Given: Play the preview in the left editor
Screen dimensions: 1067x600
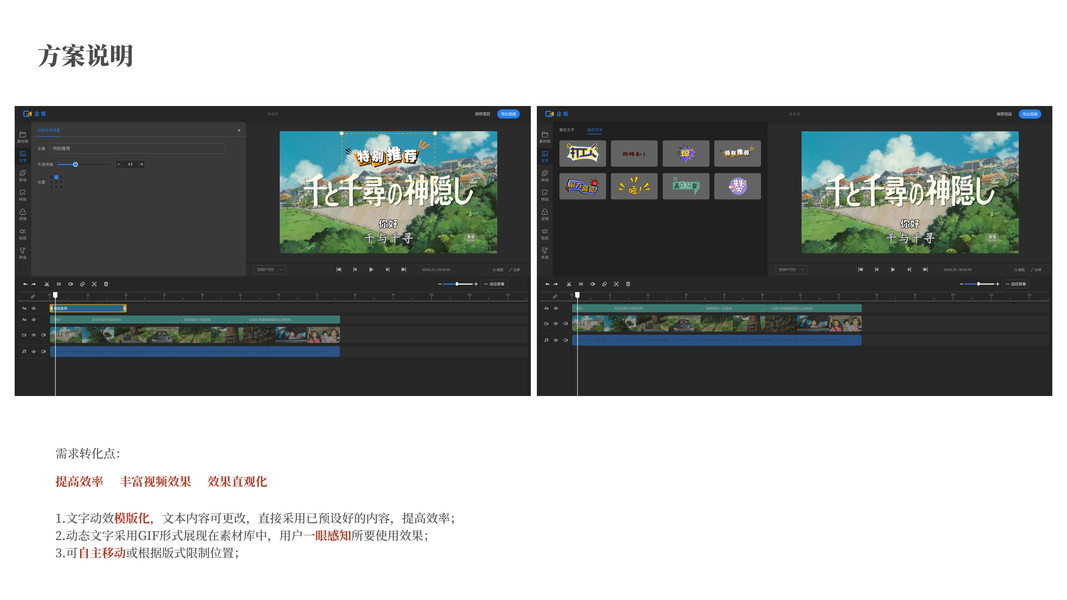Looking at the screenshot, I should [371, 269].
